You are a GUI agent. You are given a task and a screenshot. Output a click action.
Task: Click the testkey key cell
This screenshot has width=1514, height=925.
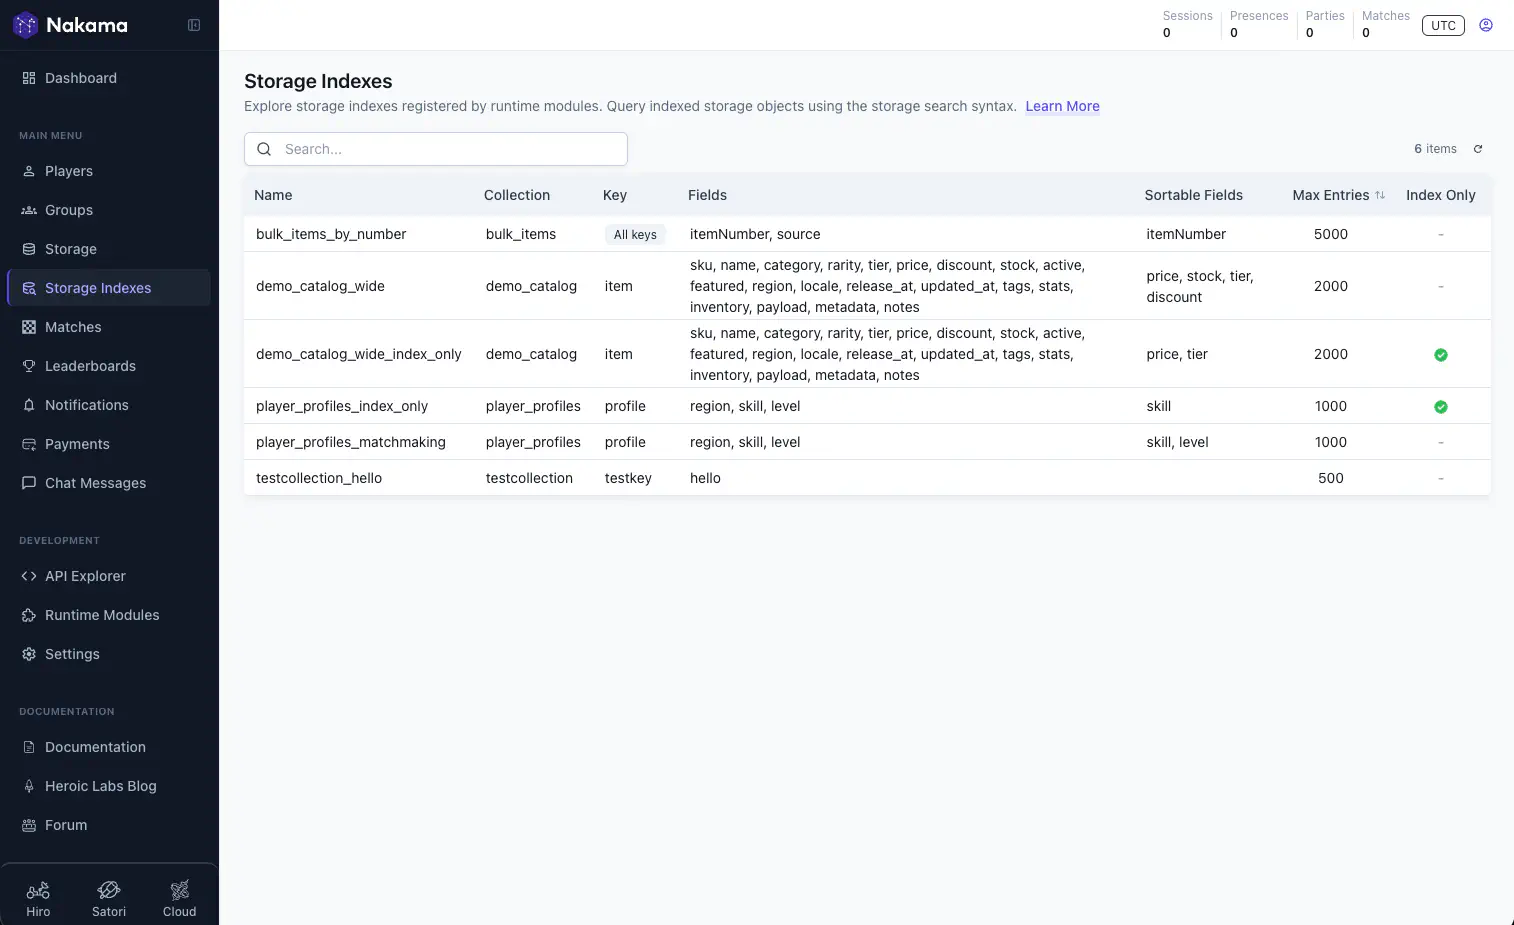[628, 478]
